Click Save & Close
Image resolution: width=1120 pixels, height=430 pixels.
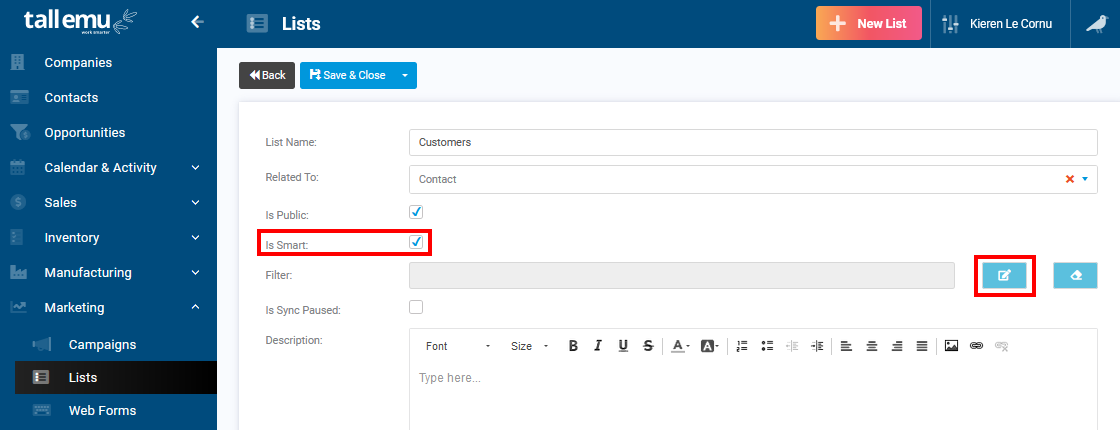[x=347, y=75]
